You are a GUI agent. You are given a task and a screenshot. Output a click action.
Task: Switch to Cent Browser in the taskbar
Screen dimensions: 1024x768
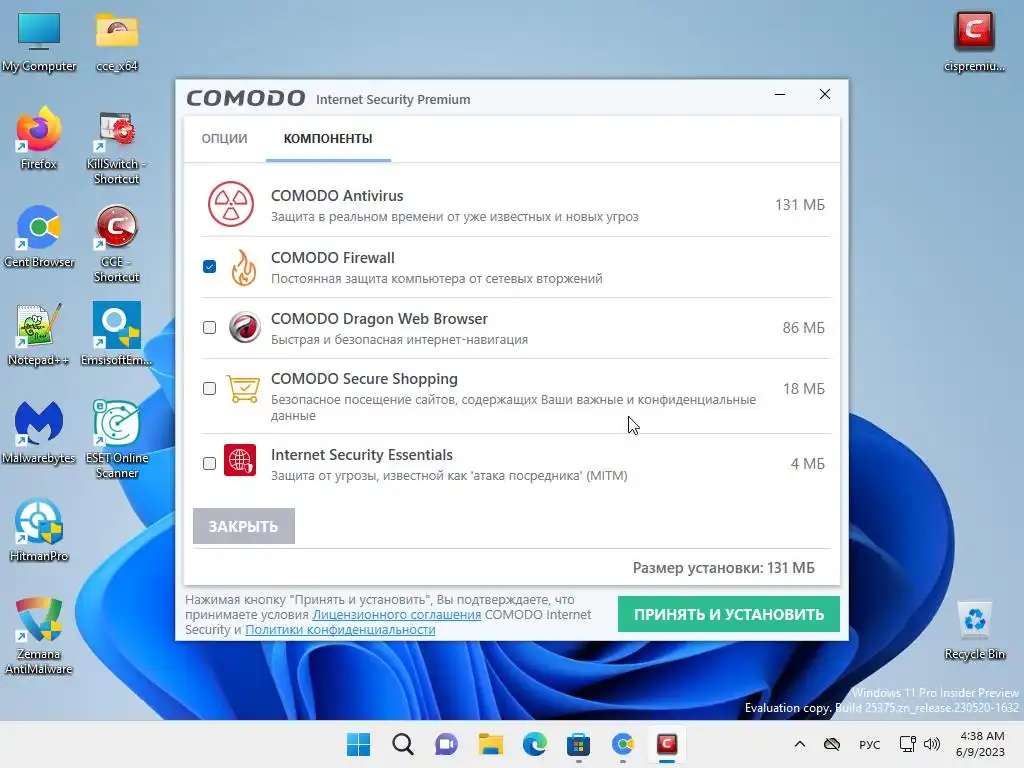622,744
